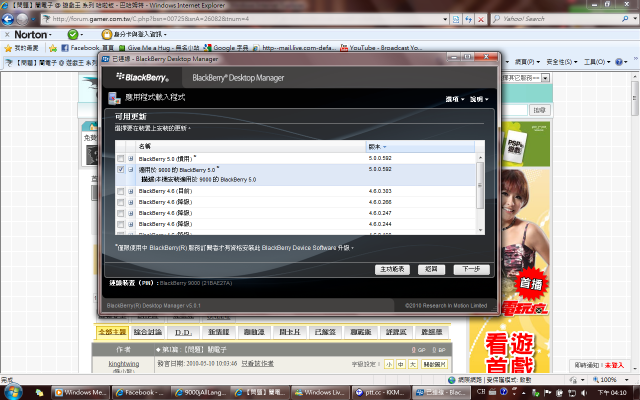The image size is (640, 400).
Task: Click the Refresh icon in Internet Explorer
Action: click(469, 19)
